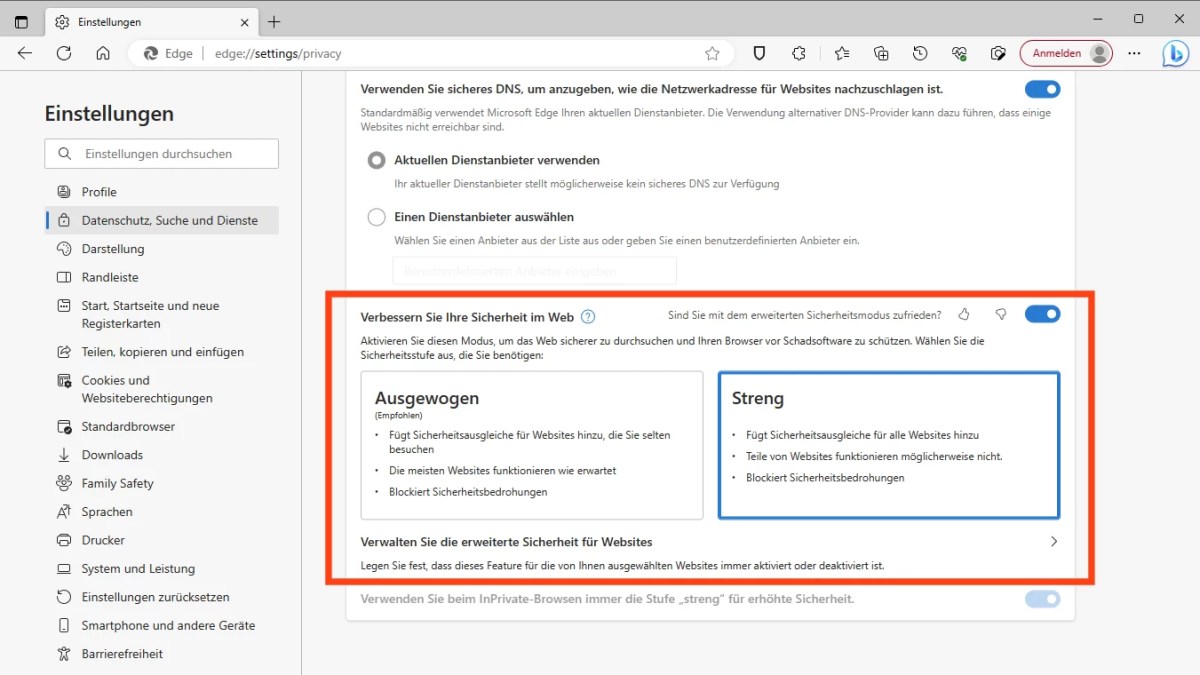This screenshot has width=1200, height=675.
Task: Click the Family Safety icon in sidebar
Action: pos(64,483)
